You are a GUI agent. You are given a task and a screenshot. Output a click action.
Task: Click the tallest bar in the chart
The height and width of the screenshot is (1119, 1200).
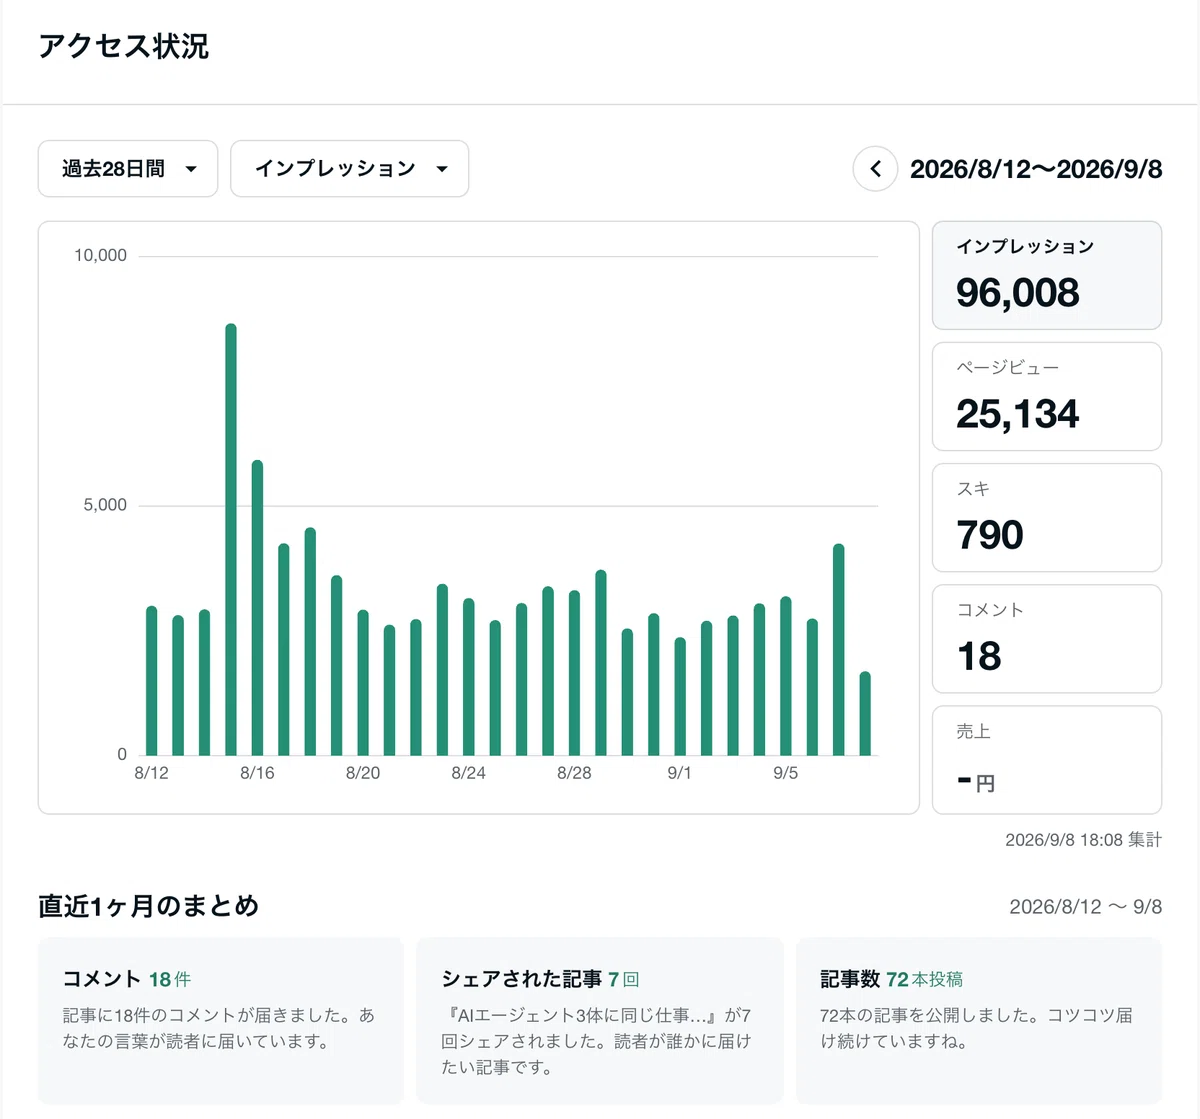(231, 540)
